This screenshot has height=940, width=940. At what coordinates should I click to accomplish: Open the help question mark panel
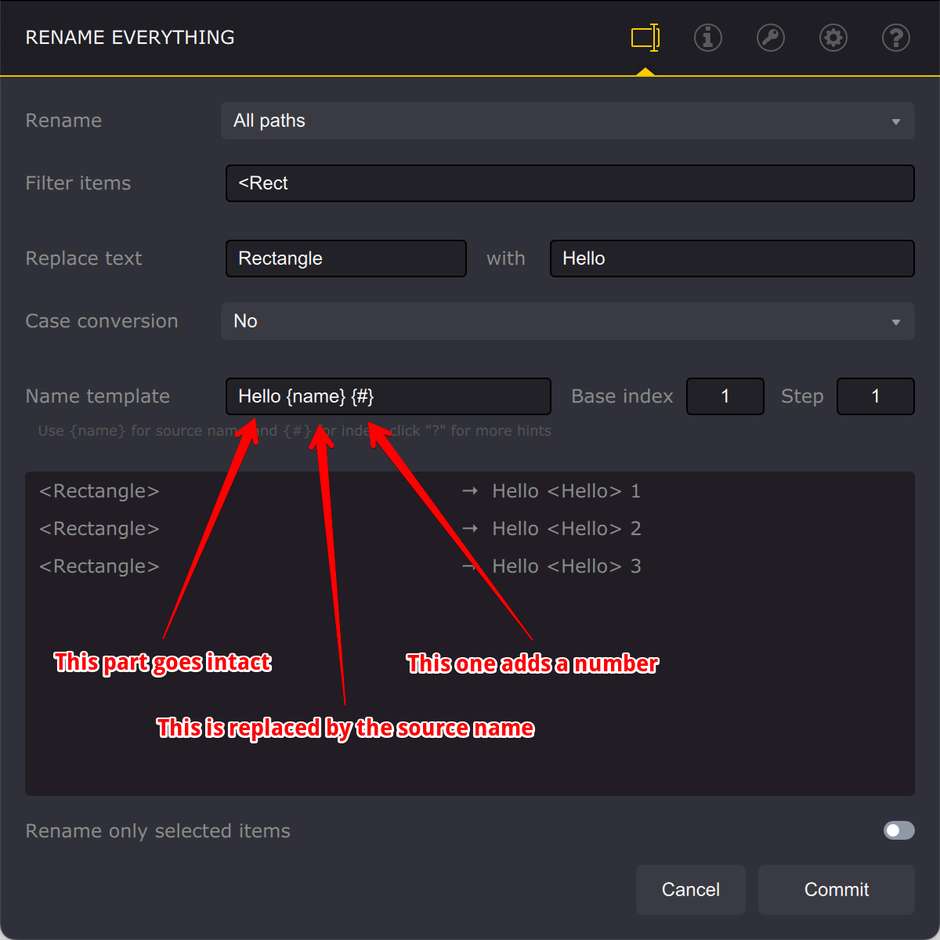[x=896, y=38]
